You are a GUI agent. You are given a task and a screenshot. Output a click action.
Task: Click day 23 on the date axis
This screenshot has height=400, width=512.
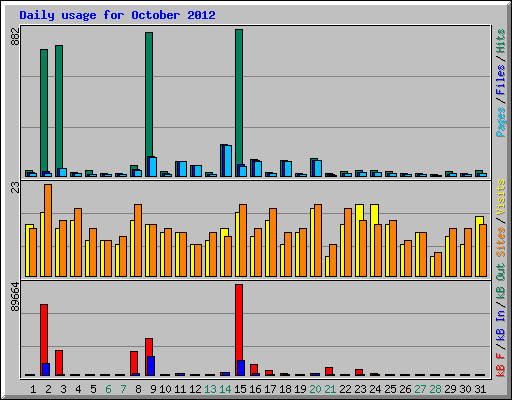pos(360,389)
